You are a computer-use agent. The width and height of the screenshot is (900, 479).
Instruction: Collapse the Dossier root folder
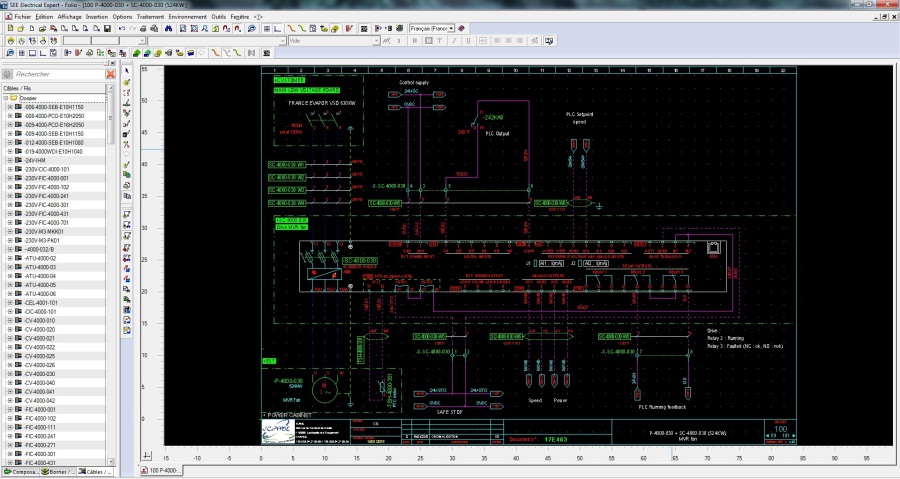(4, 98)
